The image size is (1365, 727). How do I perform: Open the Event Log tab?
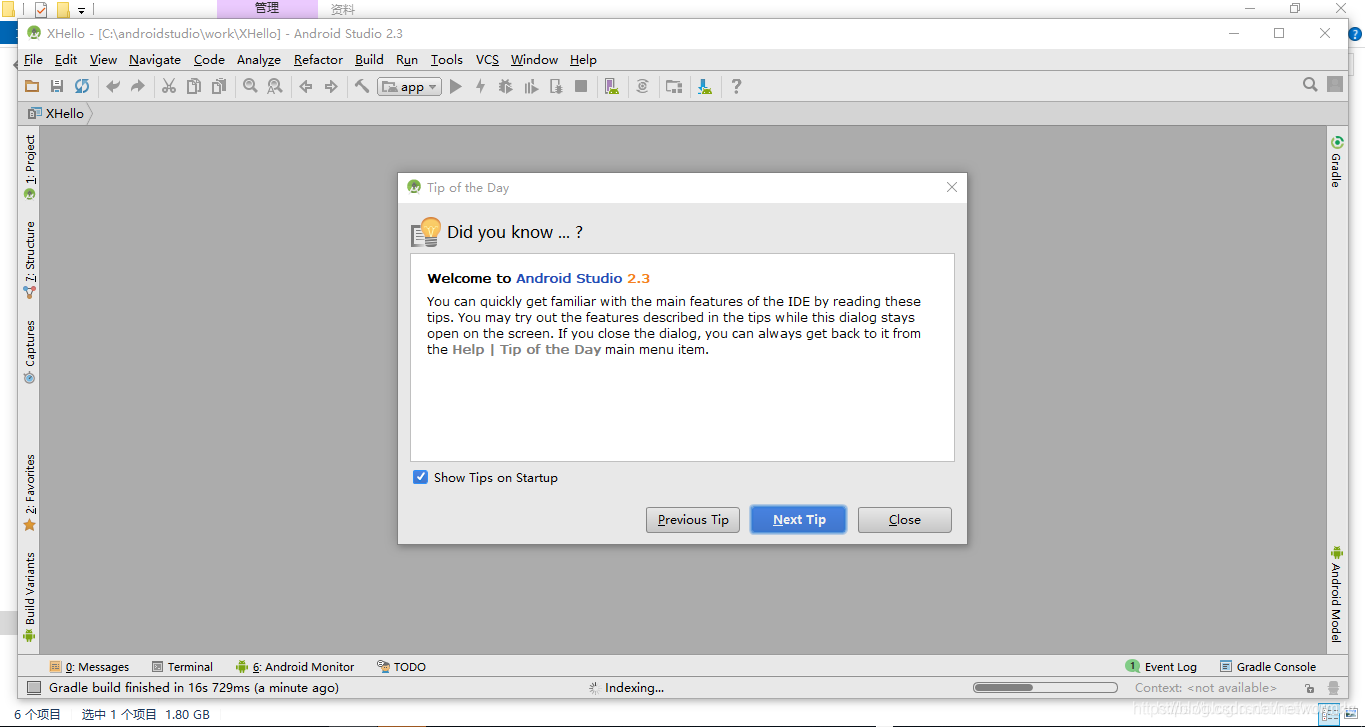[1161, 667]
